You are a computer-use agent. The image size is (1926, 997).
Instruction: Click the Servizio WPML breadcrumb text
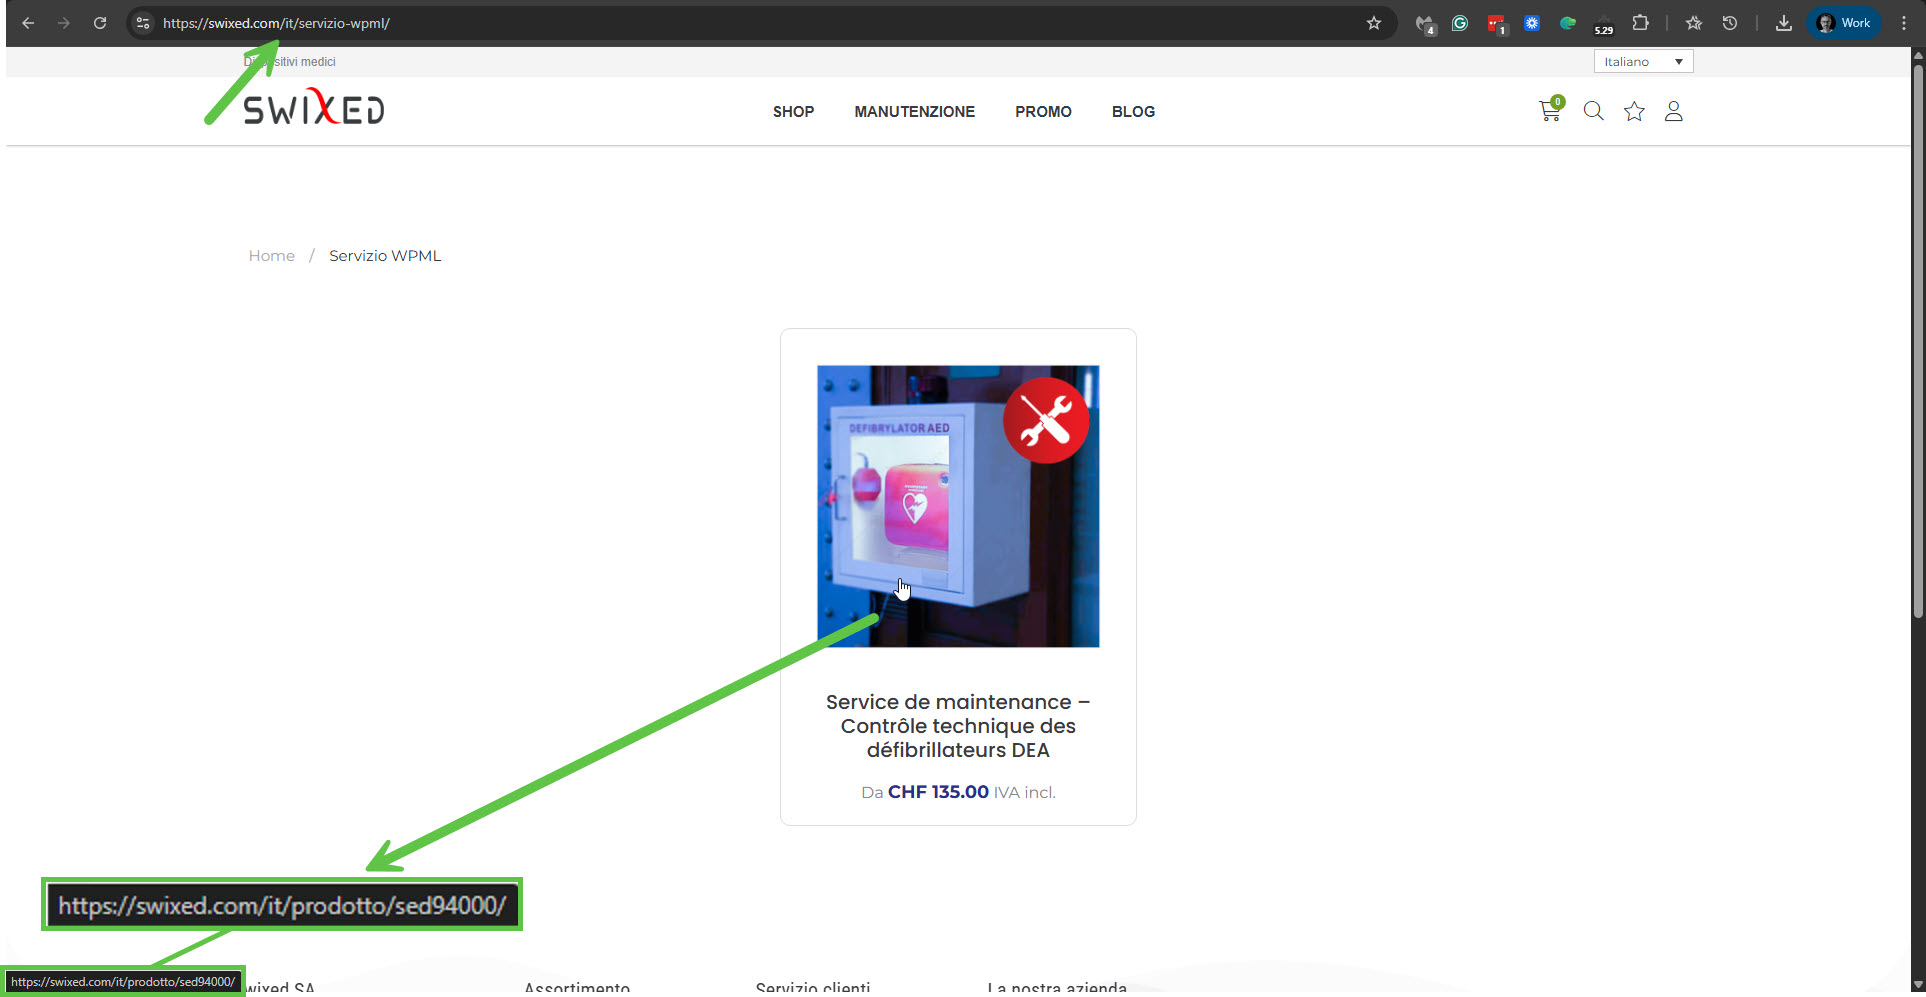(x=385, y=256)
